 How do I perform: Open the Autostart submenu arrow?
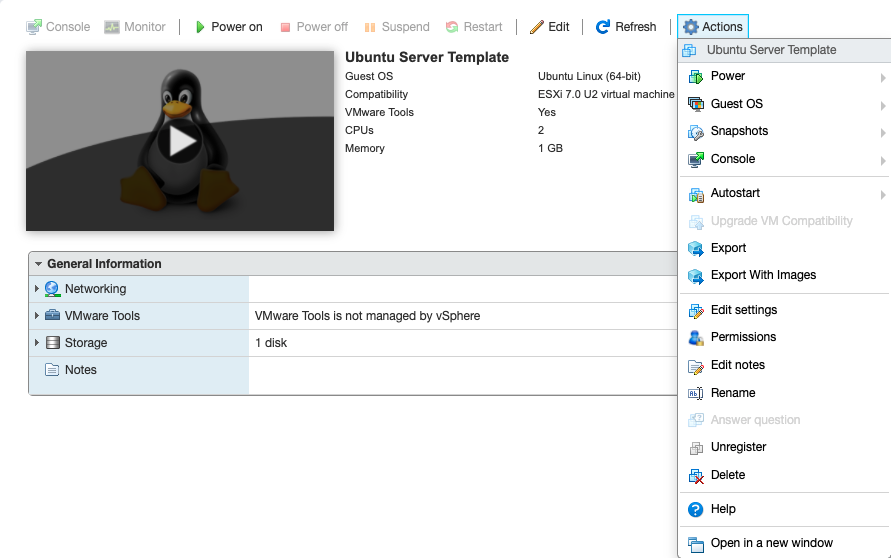pyautogui.click(x=882, y=195)
